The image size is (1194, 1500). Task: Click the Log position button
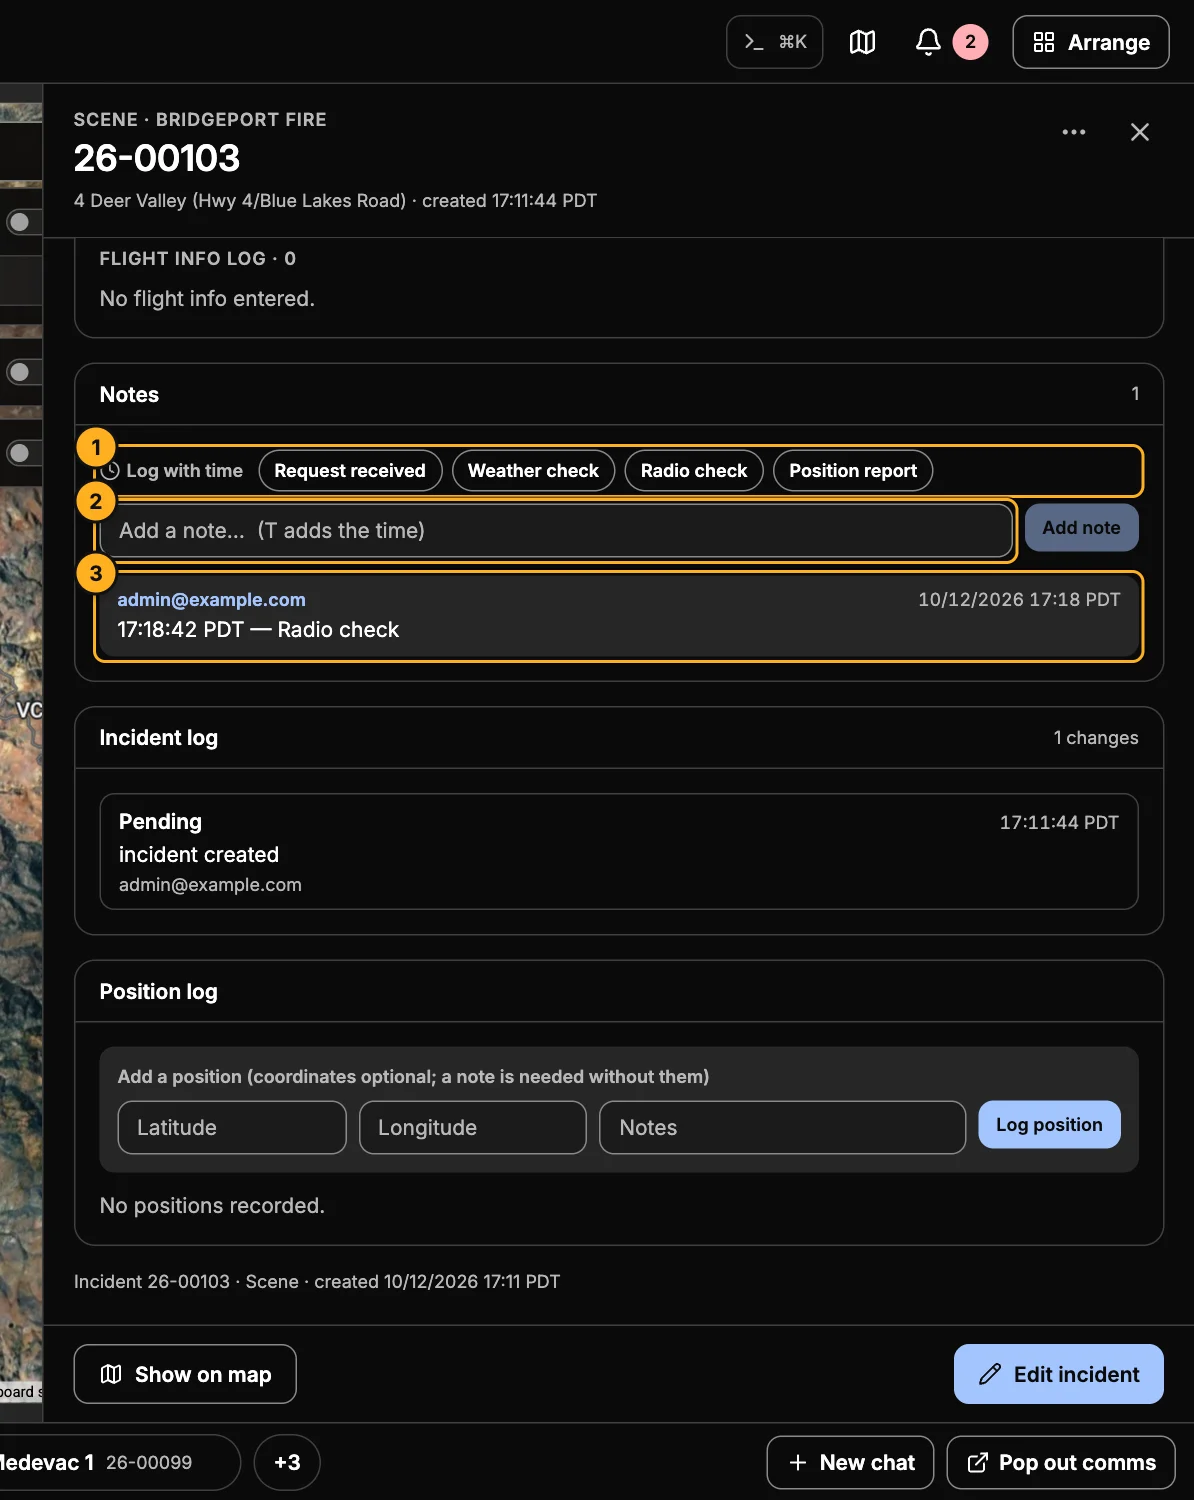pyautogui.click(x=1049, y=1125)
